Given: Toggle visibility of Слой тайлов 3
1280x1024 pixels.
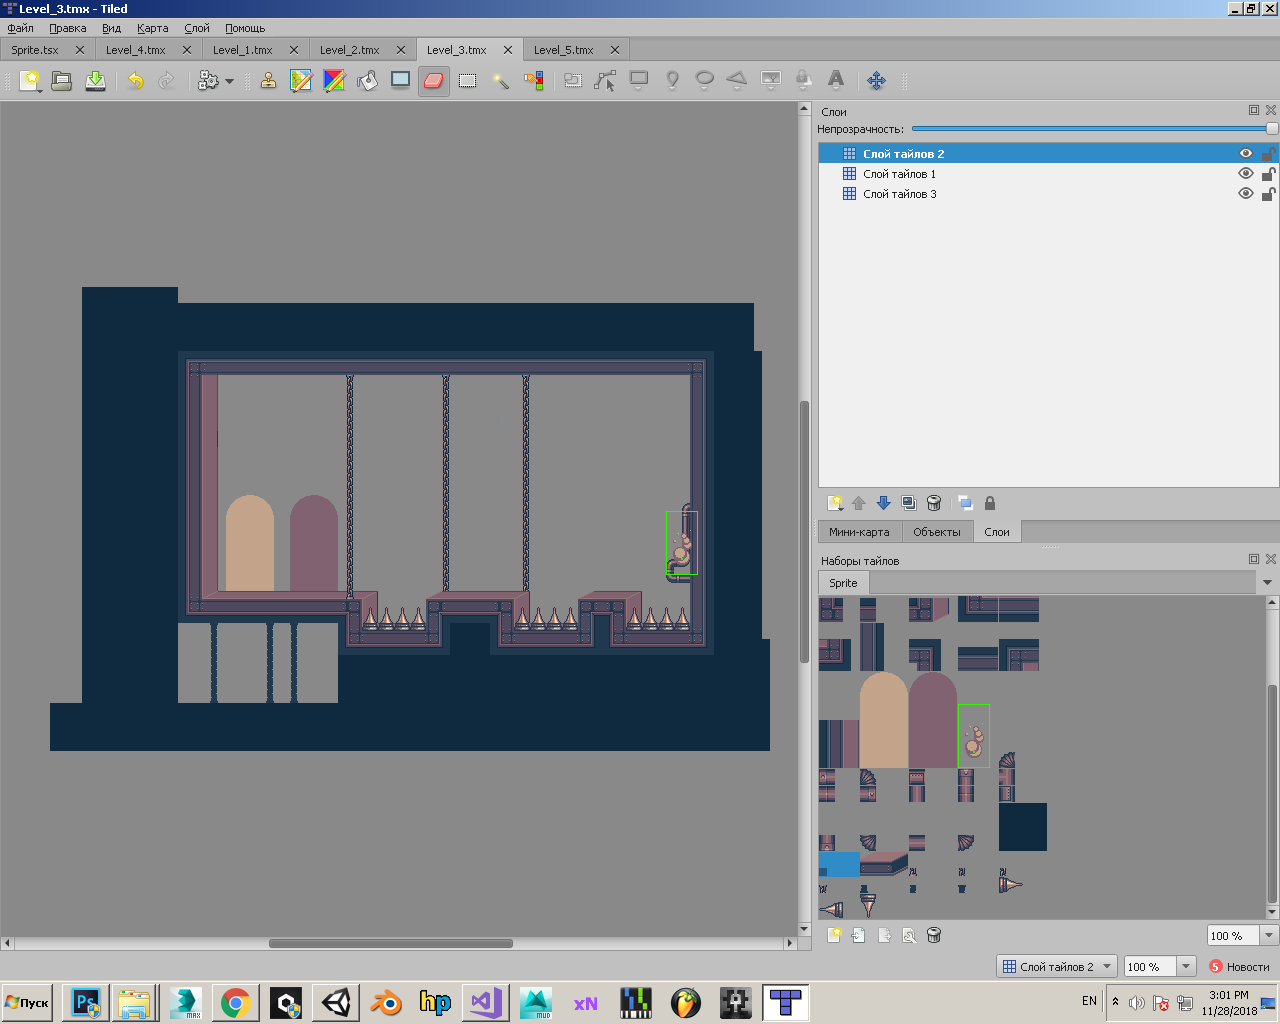Looking at the screenshot, I should click(1245, 194).
